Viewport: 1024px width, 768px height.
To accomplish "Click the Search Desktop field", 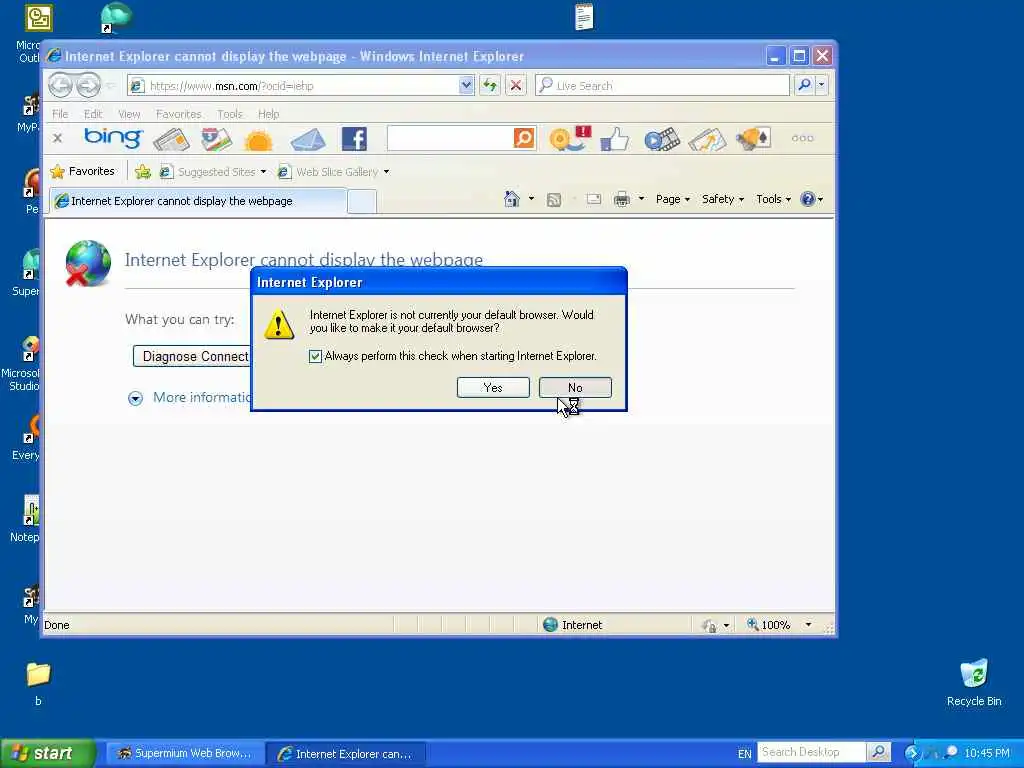I will point(811,752).
